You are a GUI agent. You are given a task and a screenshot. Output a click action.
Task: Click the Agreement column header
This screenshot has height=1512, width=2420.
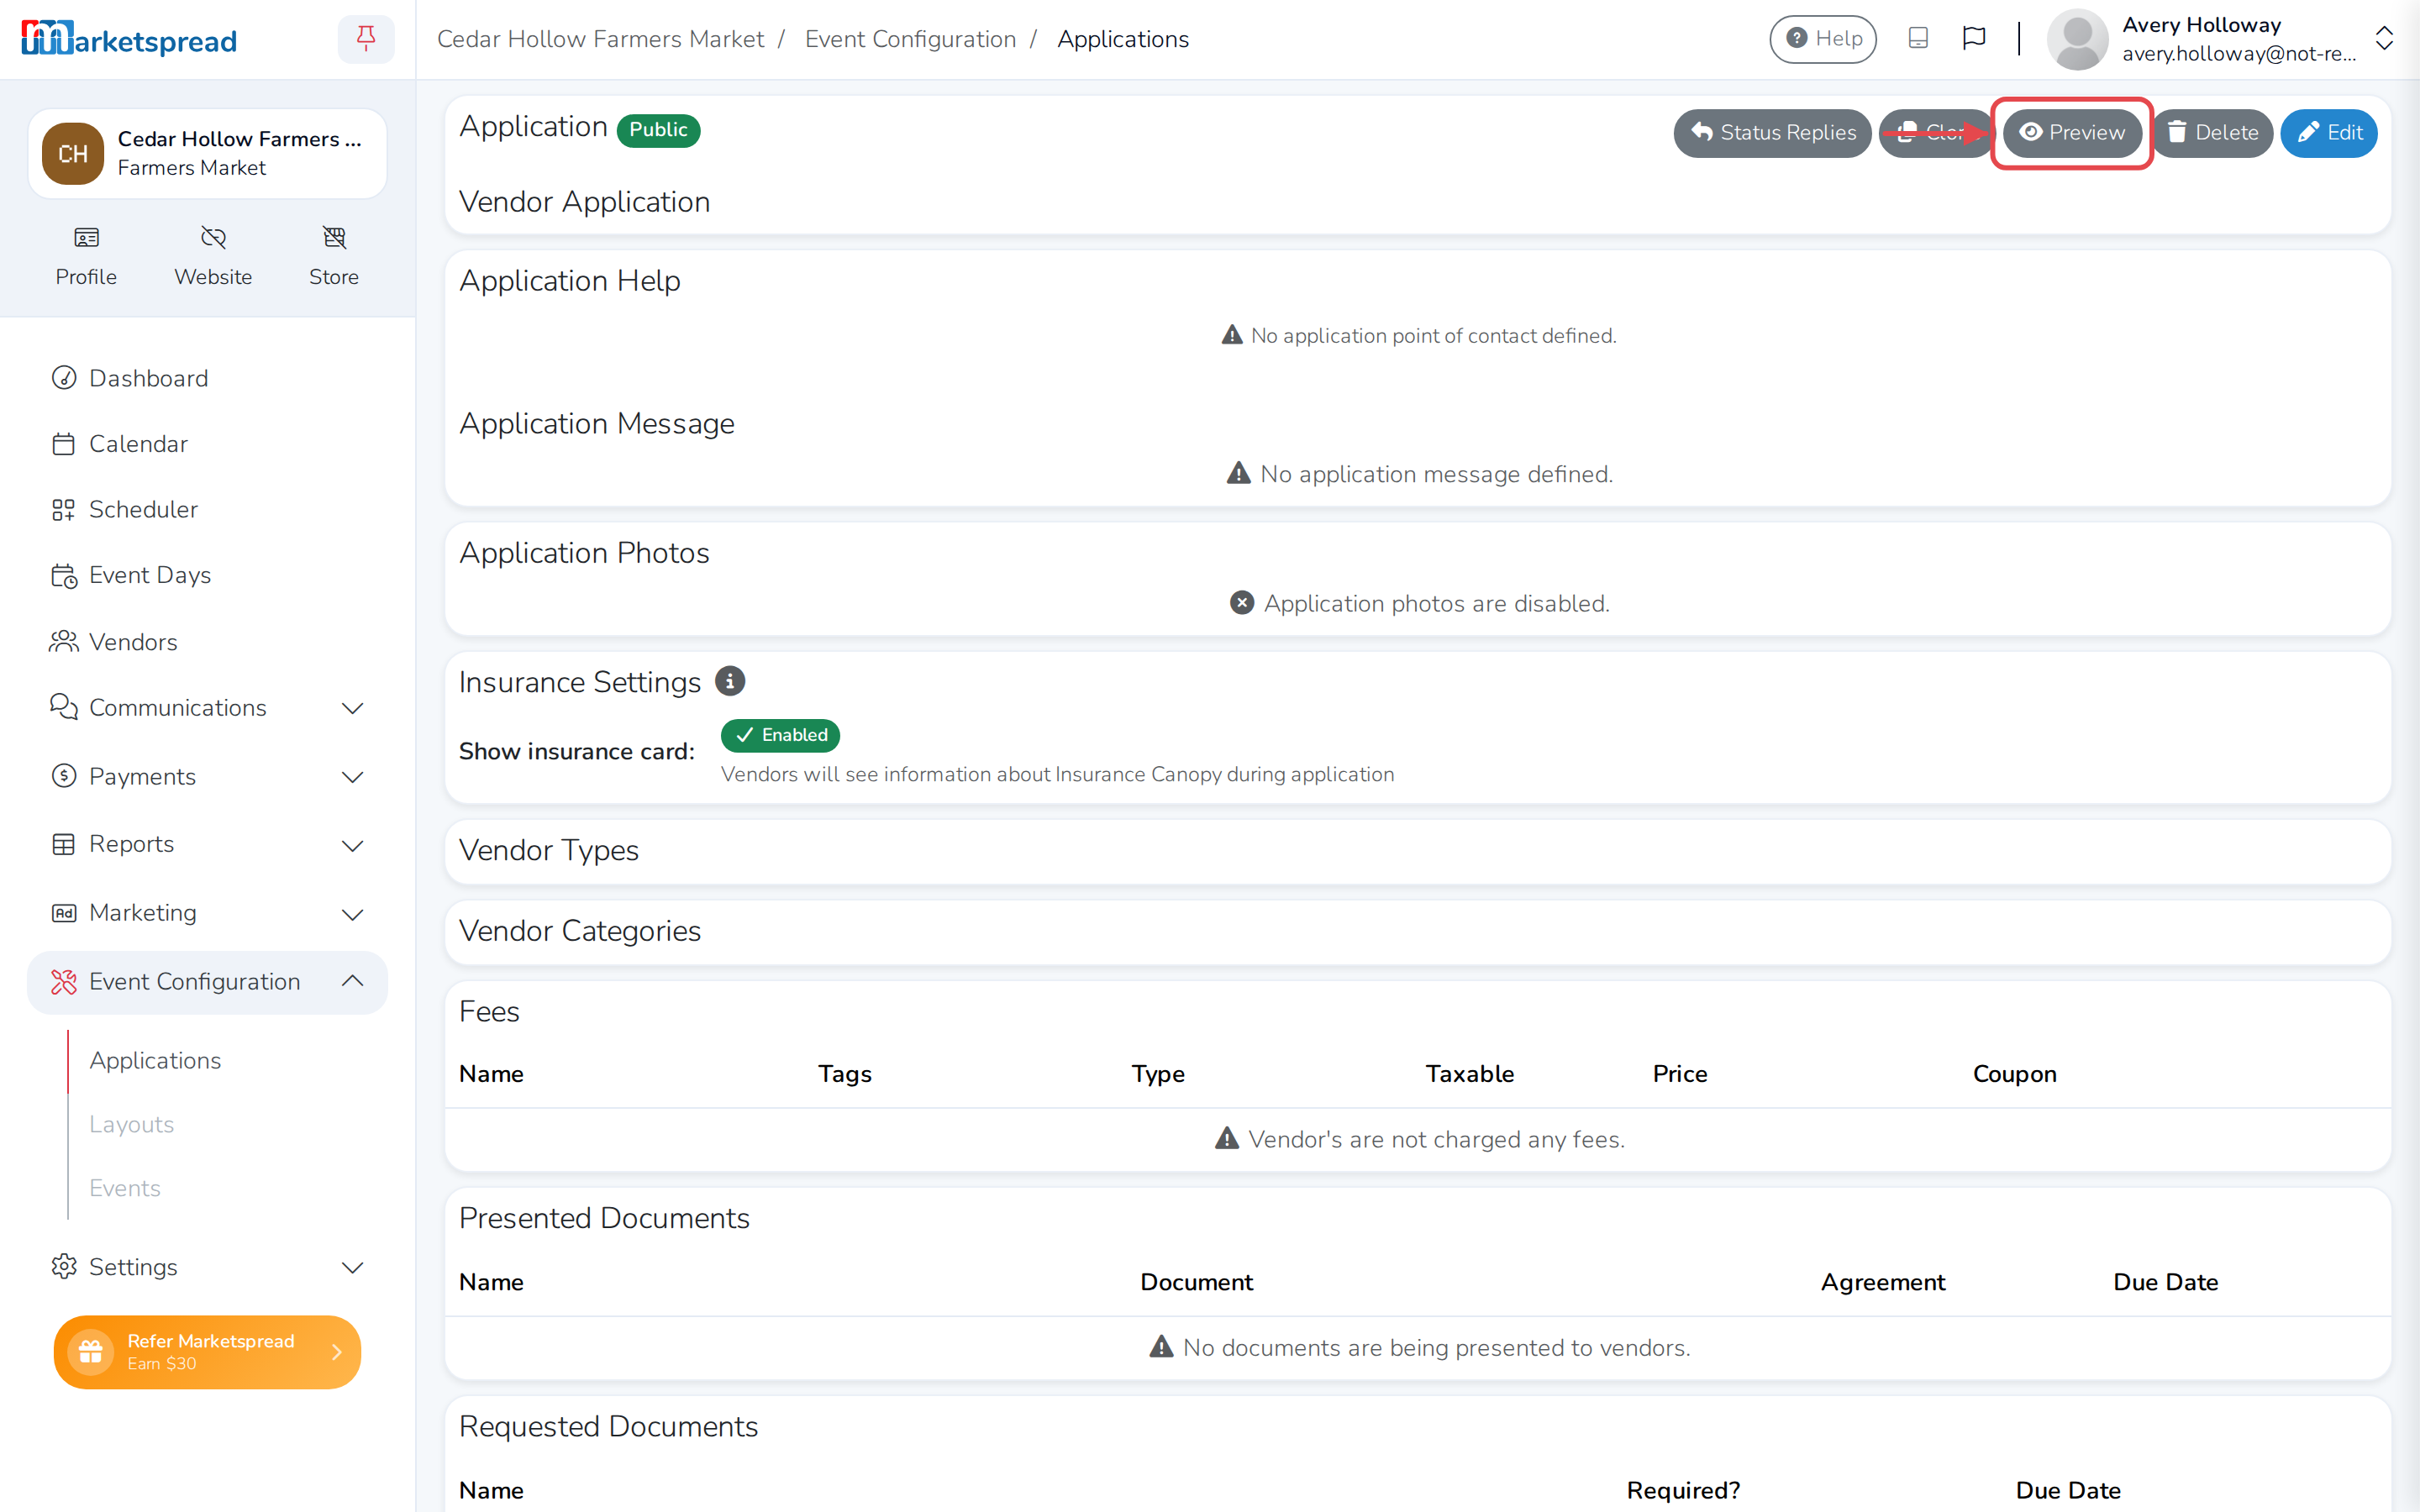pyautogui.click(x=1882, y=1282)
